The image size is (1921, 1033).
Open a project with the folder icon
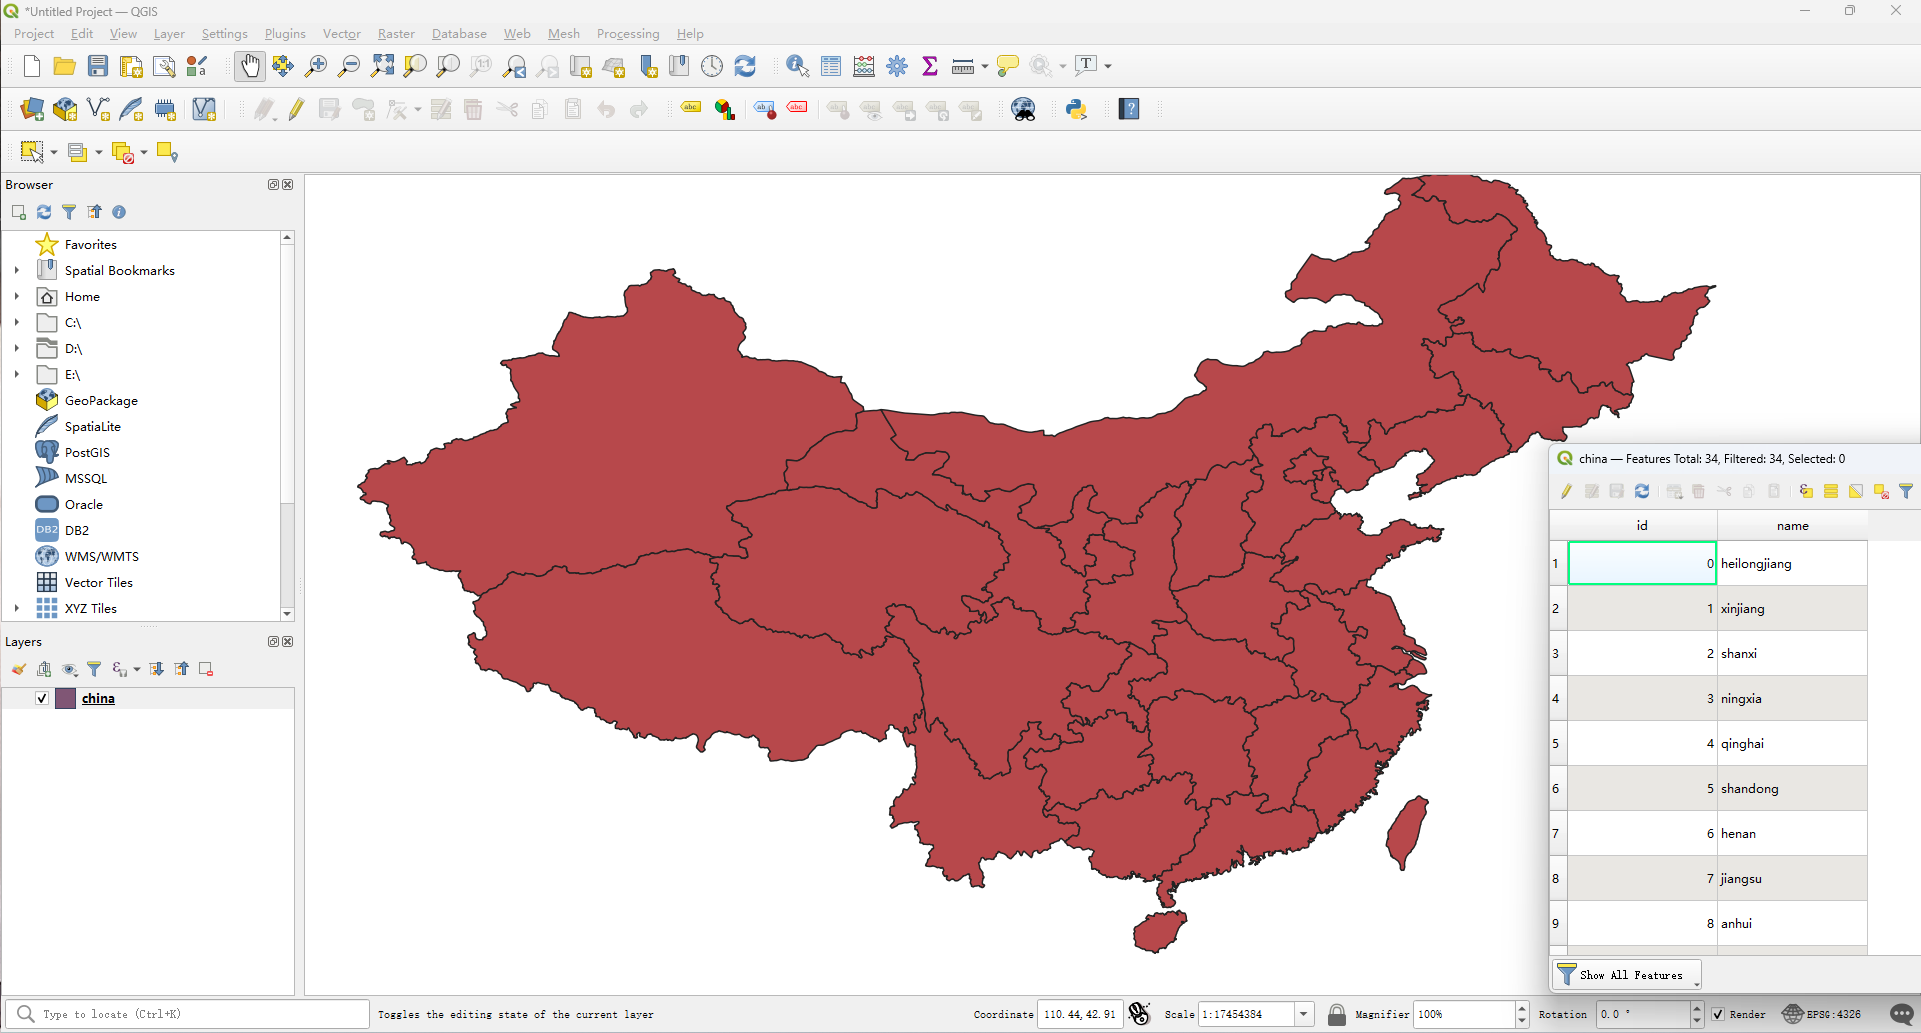[65, 66]
